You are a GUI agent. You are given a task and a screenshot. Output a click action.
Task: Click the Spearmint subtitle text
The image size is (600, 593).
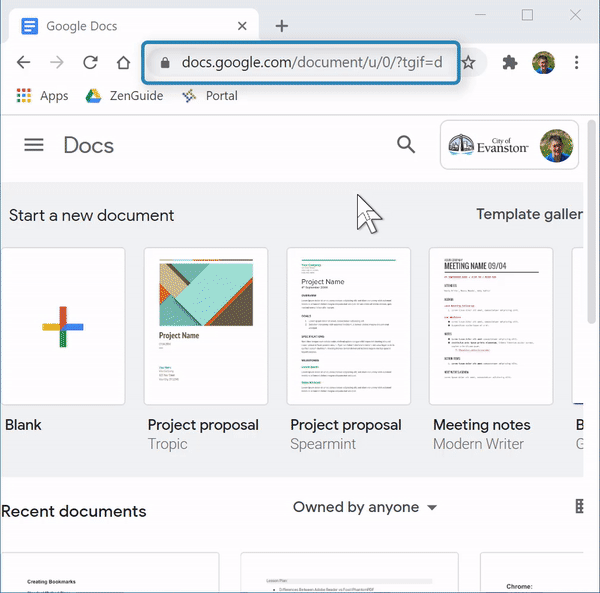click(323, 444)
